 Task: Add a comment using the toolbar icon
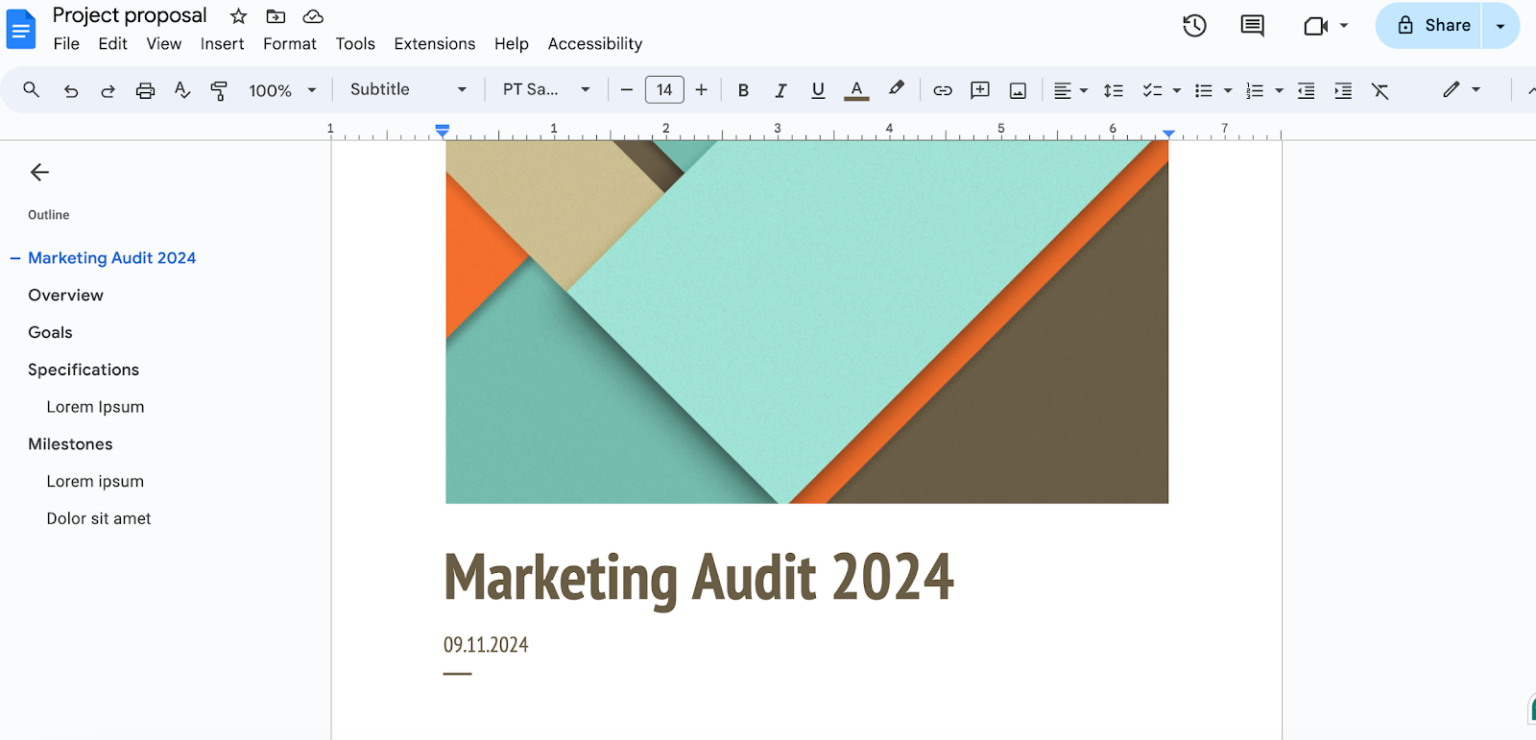coord(979,89)
